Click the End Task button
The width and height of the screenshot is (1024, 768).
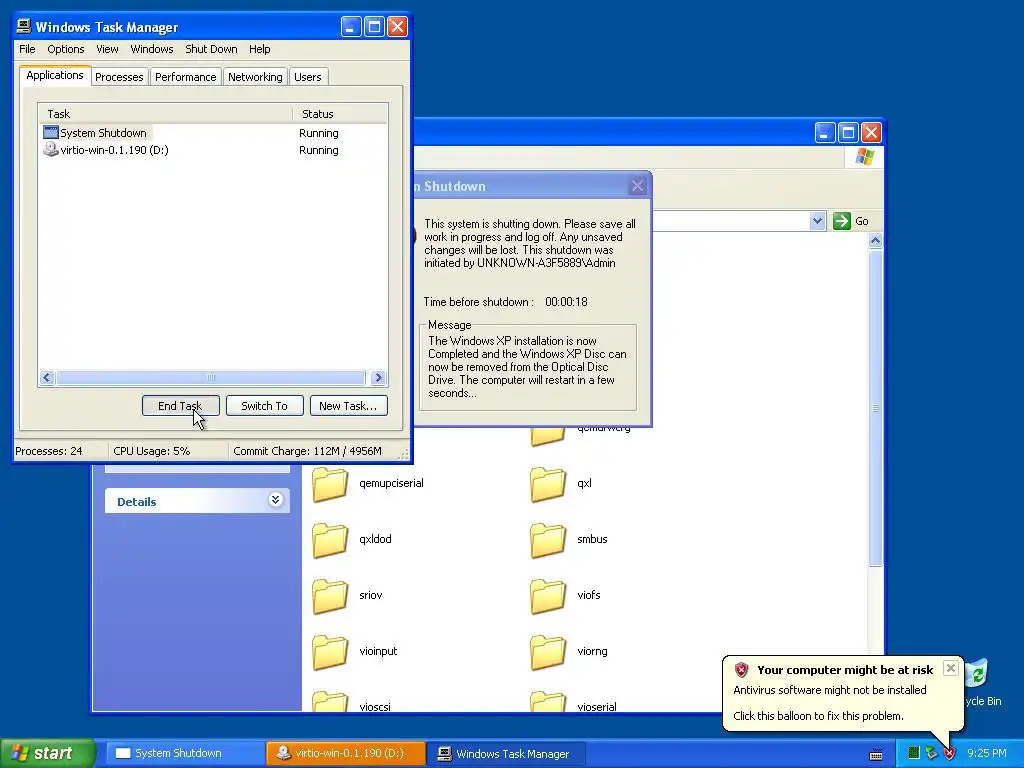tap(180, 406)
